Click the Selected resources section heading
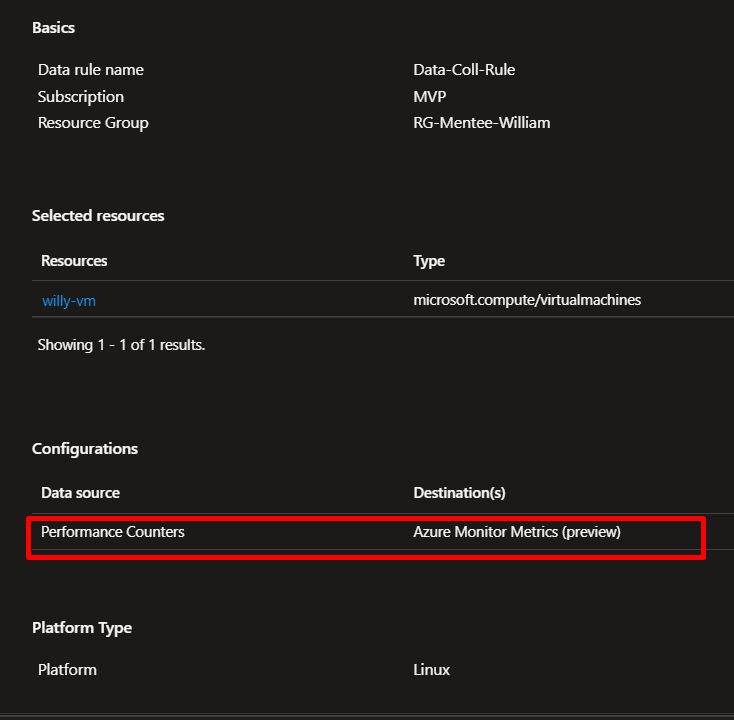 (x=98, y=216)
